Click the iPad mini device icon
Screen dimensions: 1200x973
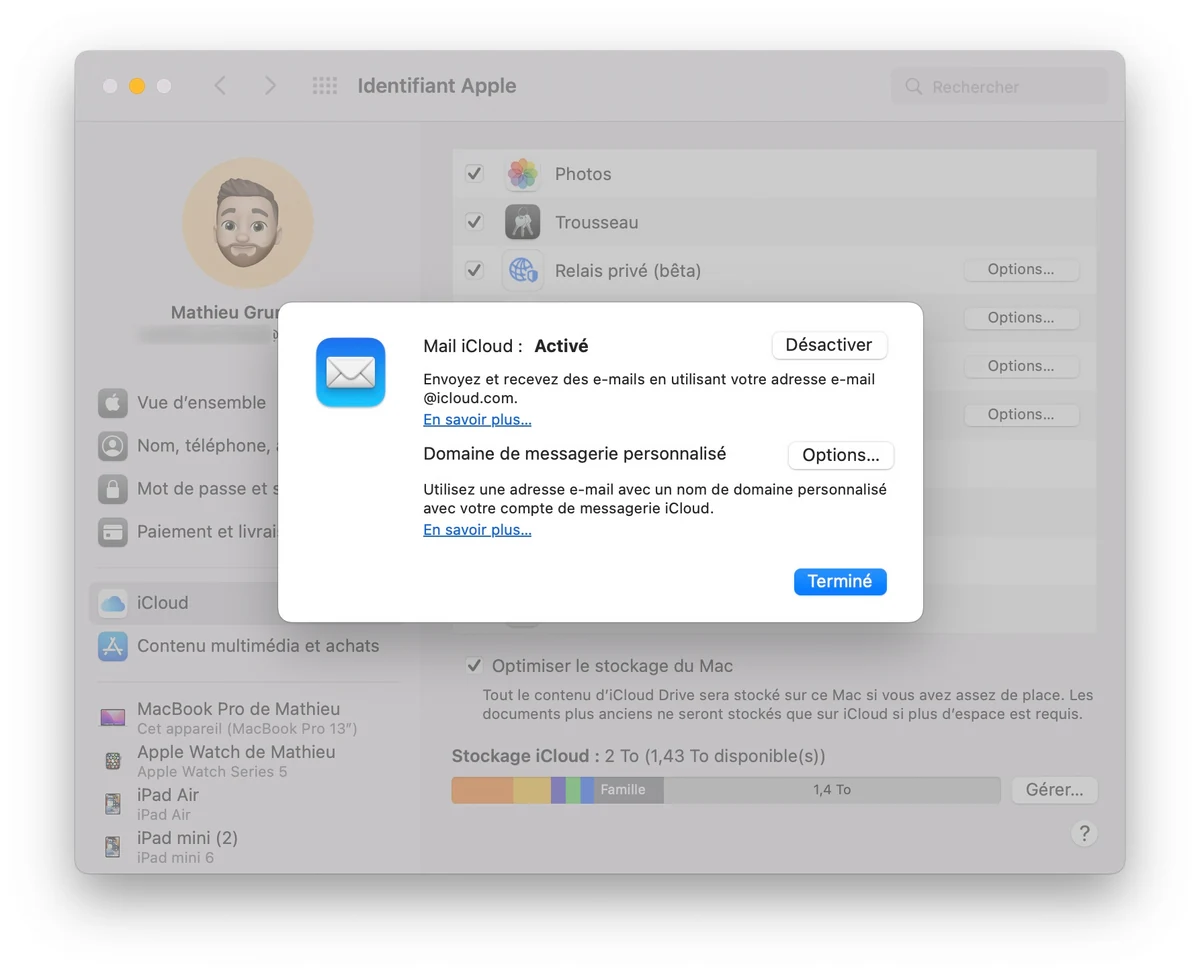pos(113,847)
